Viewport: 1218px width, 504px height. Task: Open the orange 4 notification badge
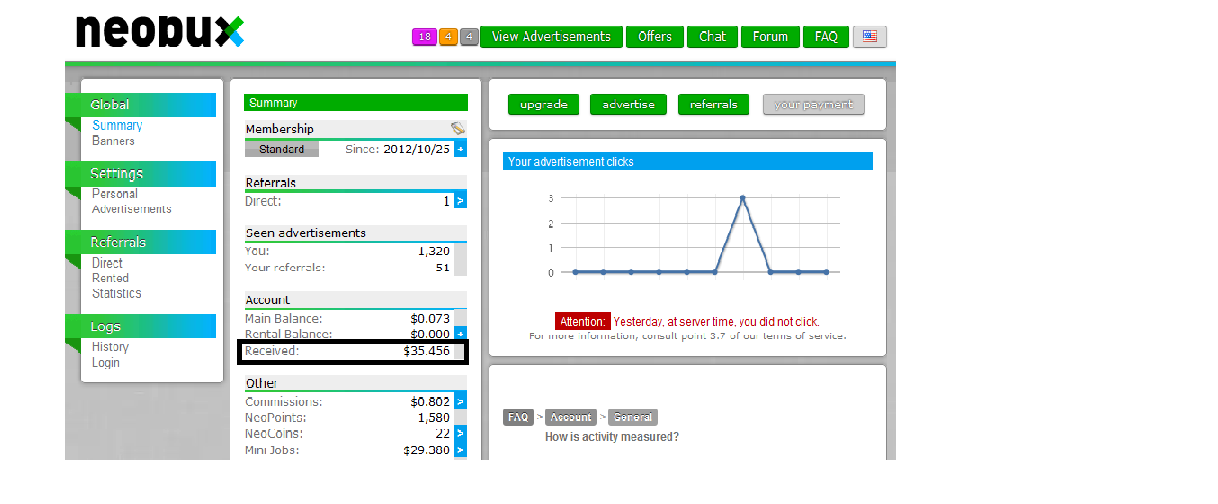[448, 37]
